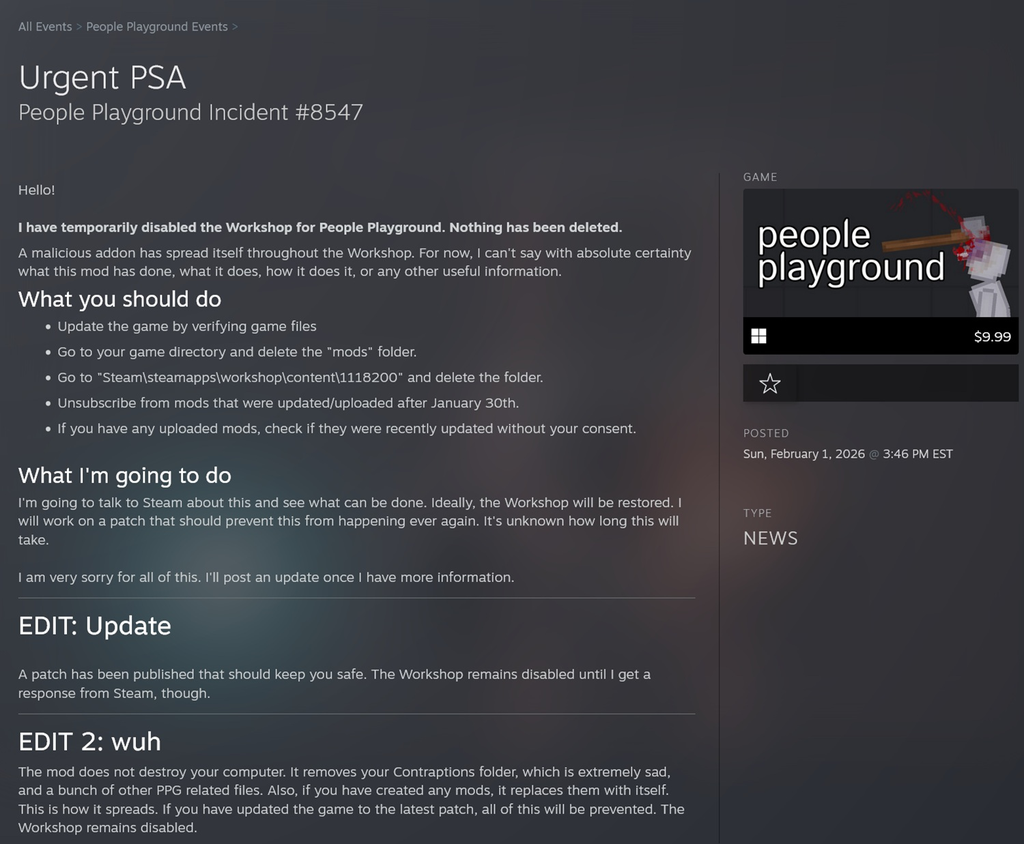Click the NEWS type label
The height and width of the screenshot is (844, 1024).
coord(769,538)
